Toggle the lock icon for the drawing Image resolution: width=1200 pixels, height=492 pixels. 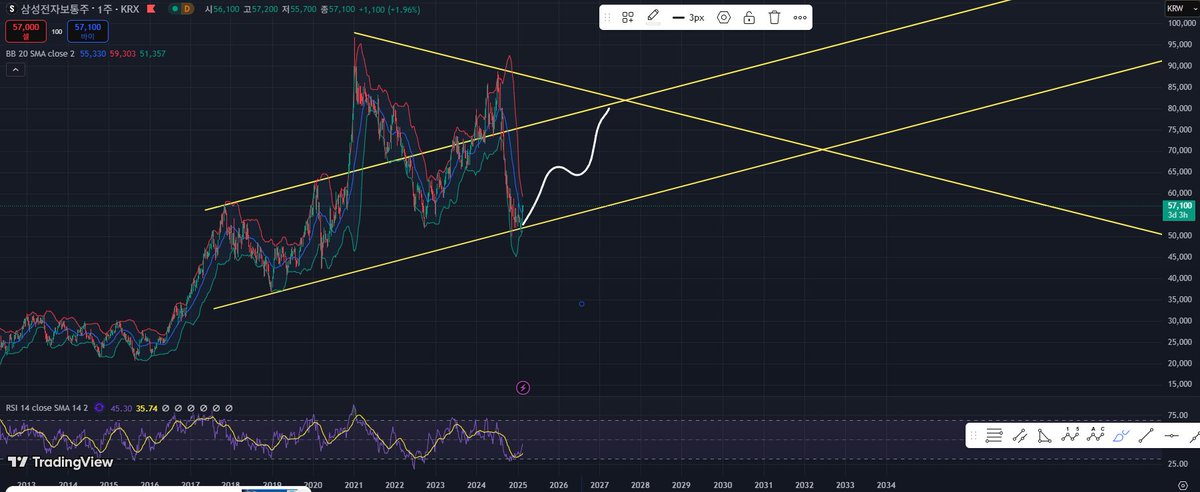coord(749,17)
